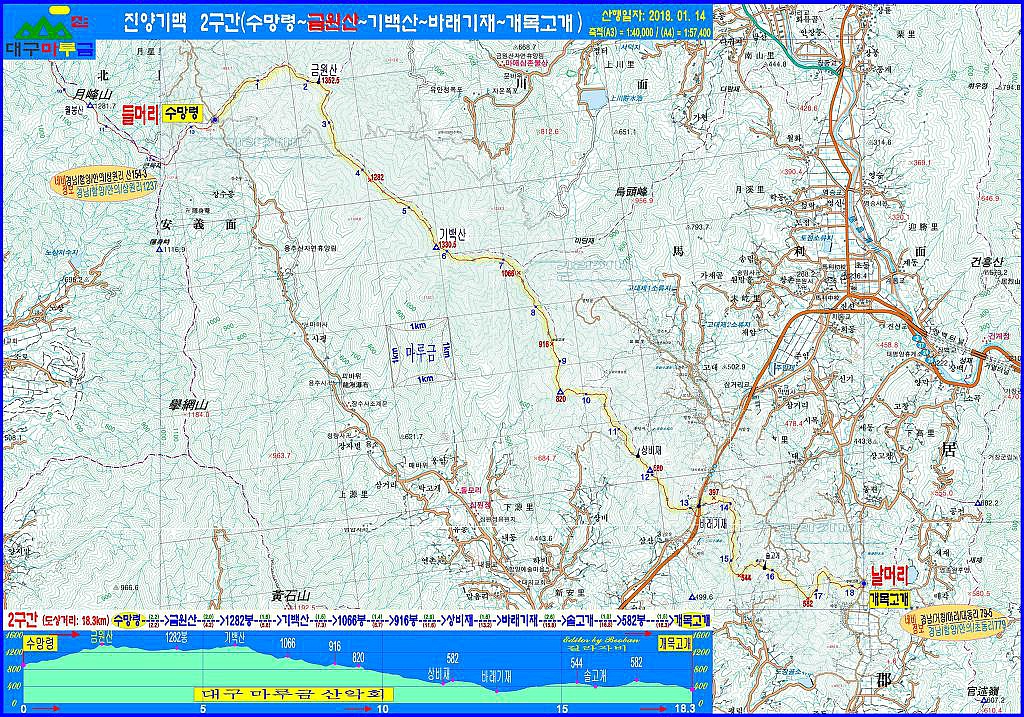Click the Editor by Beoban credit text
This screenshot has width=1024, height=717.
point(600,640)
